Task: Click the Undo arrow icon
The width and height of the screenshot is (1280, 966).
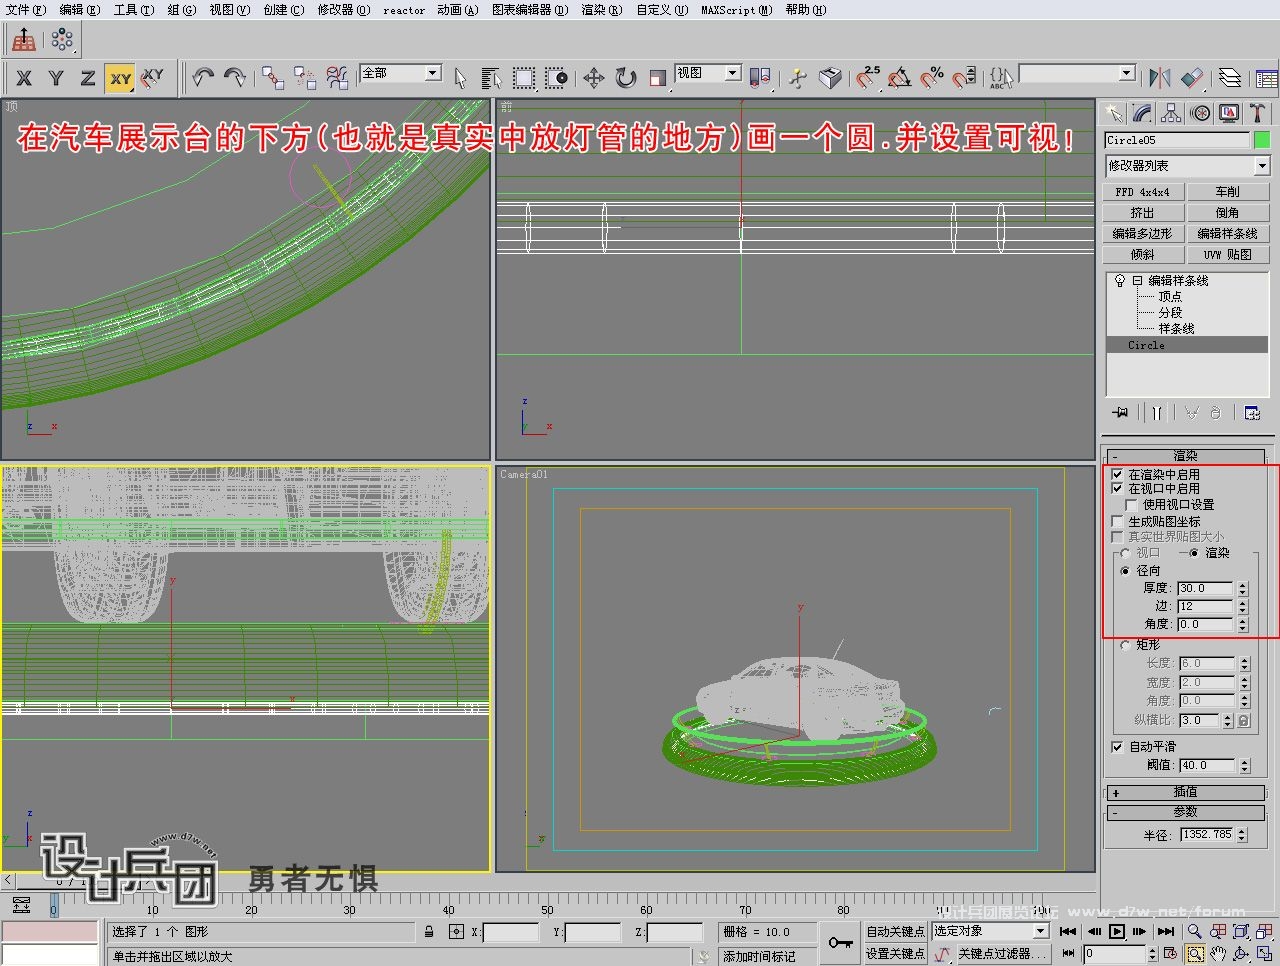Action: coord(203,77)
